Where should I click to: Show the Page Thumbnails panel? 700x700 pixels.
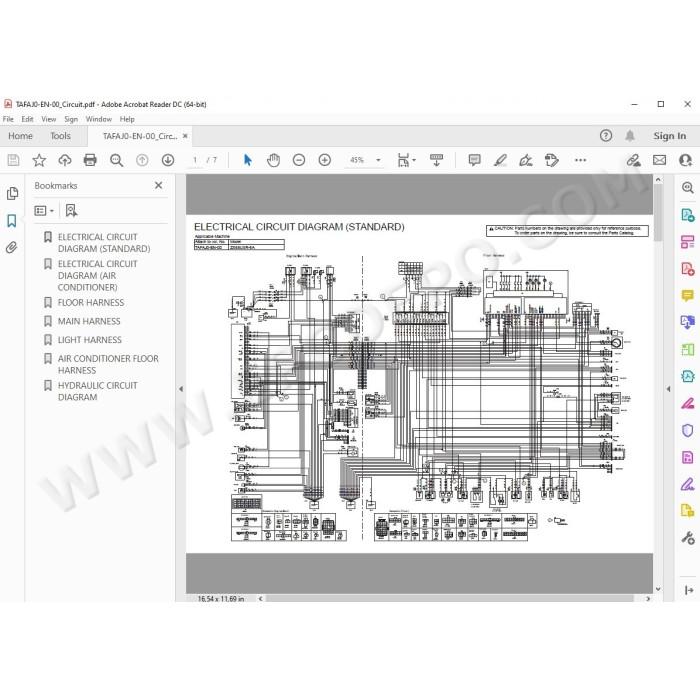point(12,193)
